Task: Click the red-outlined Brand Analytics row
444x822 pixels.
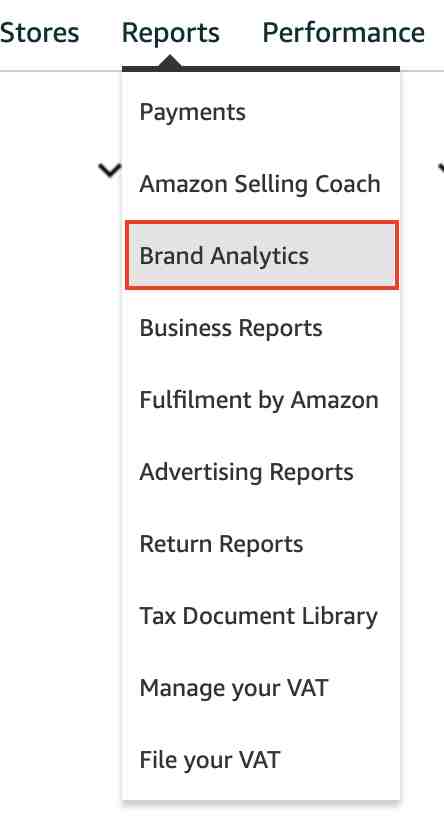Action: coord(262,256)
